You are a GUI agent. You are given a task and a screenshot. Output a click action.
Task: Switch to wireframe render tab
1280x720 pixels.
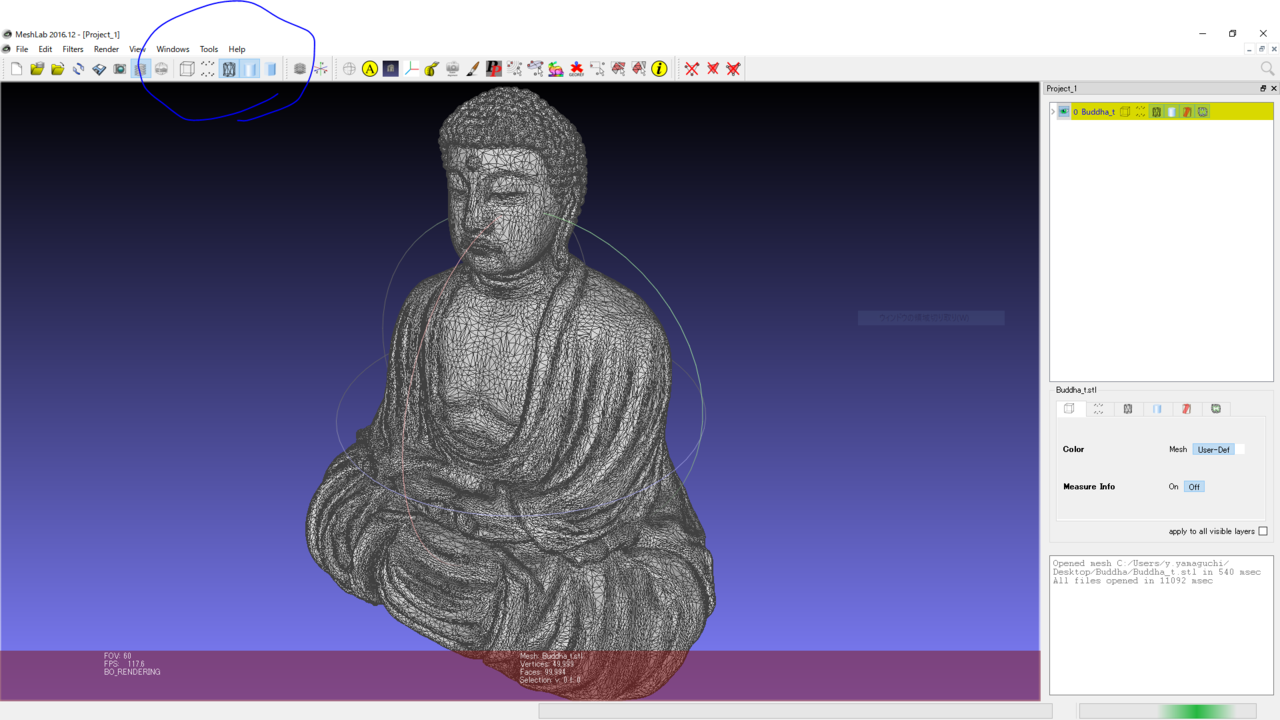1128,409
